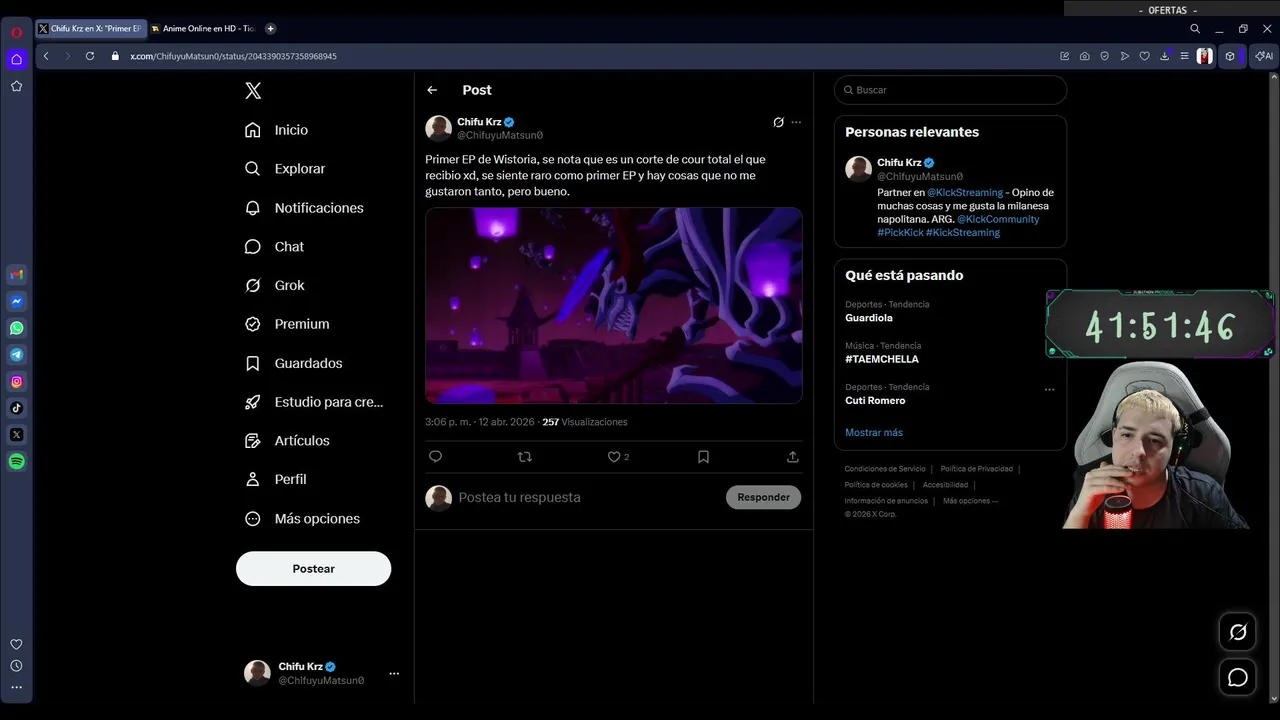The image size is (1280, 720).
Task: Open the sidebar heart favorites icon
Action: pyautogui.click(x=16, y=644)
